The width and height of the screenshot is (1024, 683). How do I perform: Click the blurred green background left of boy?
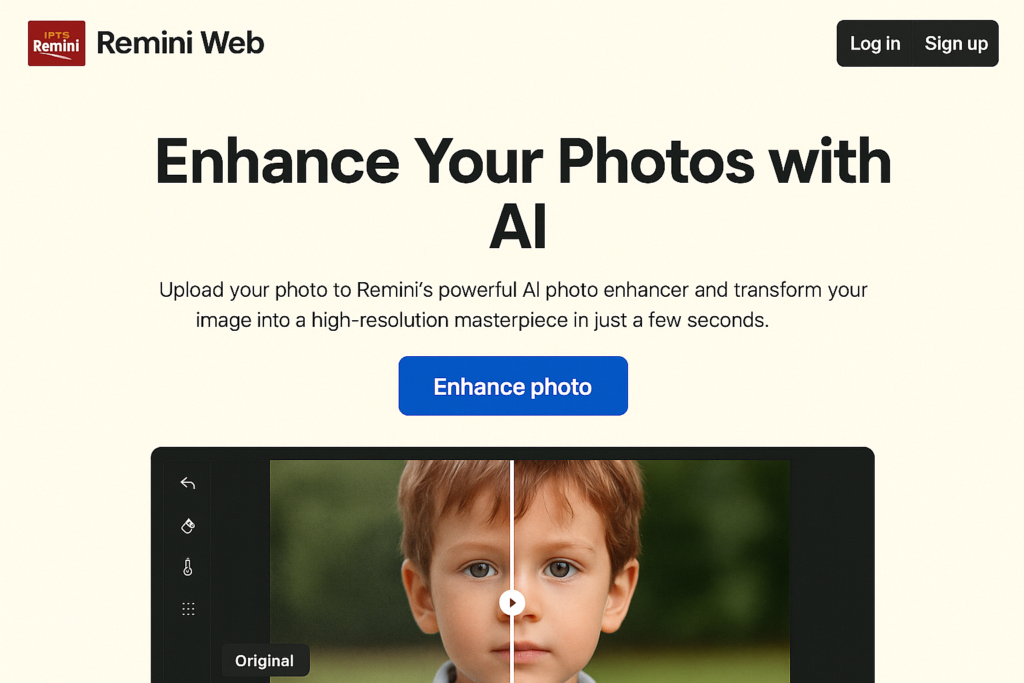coord(333,542)
